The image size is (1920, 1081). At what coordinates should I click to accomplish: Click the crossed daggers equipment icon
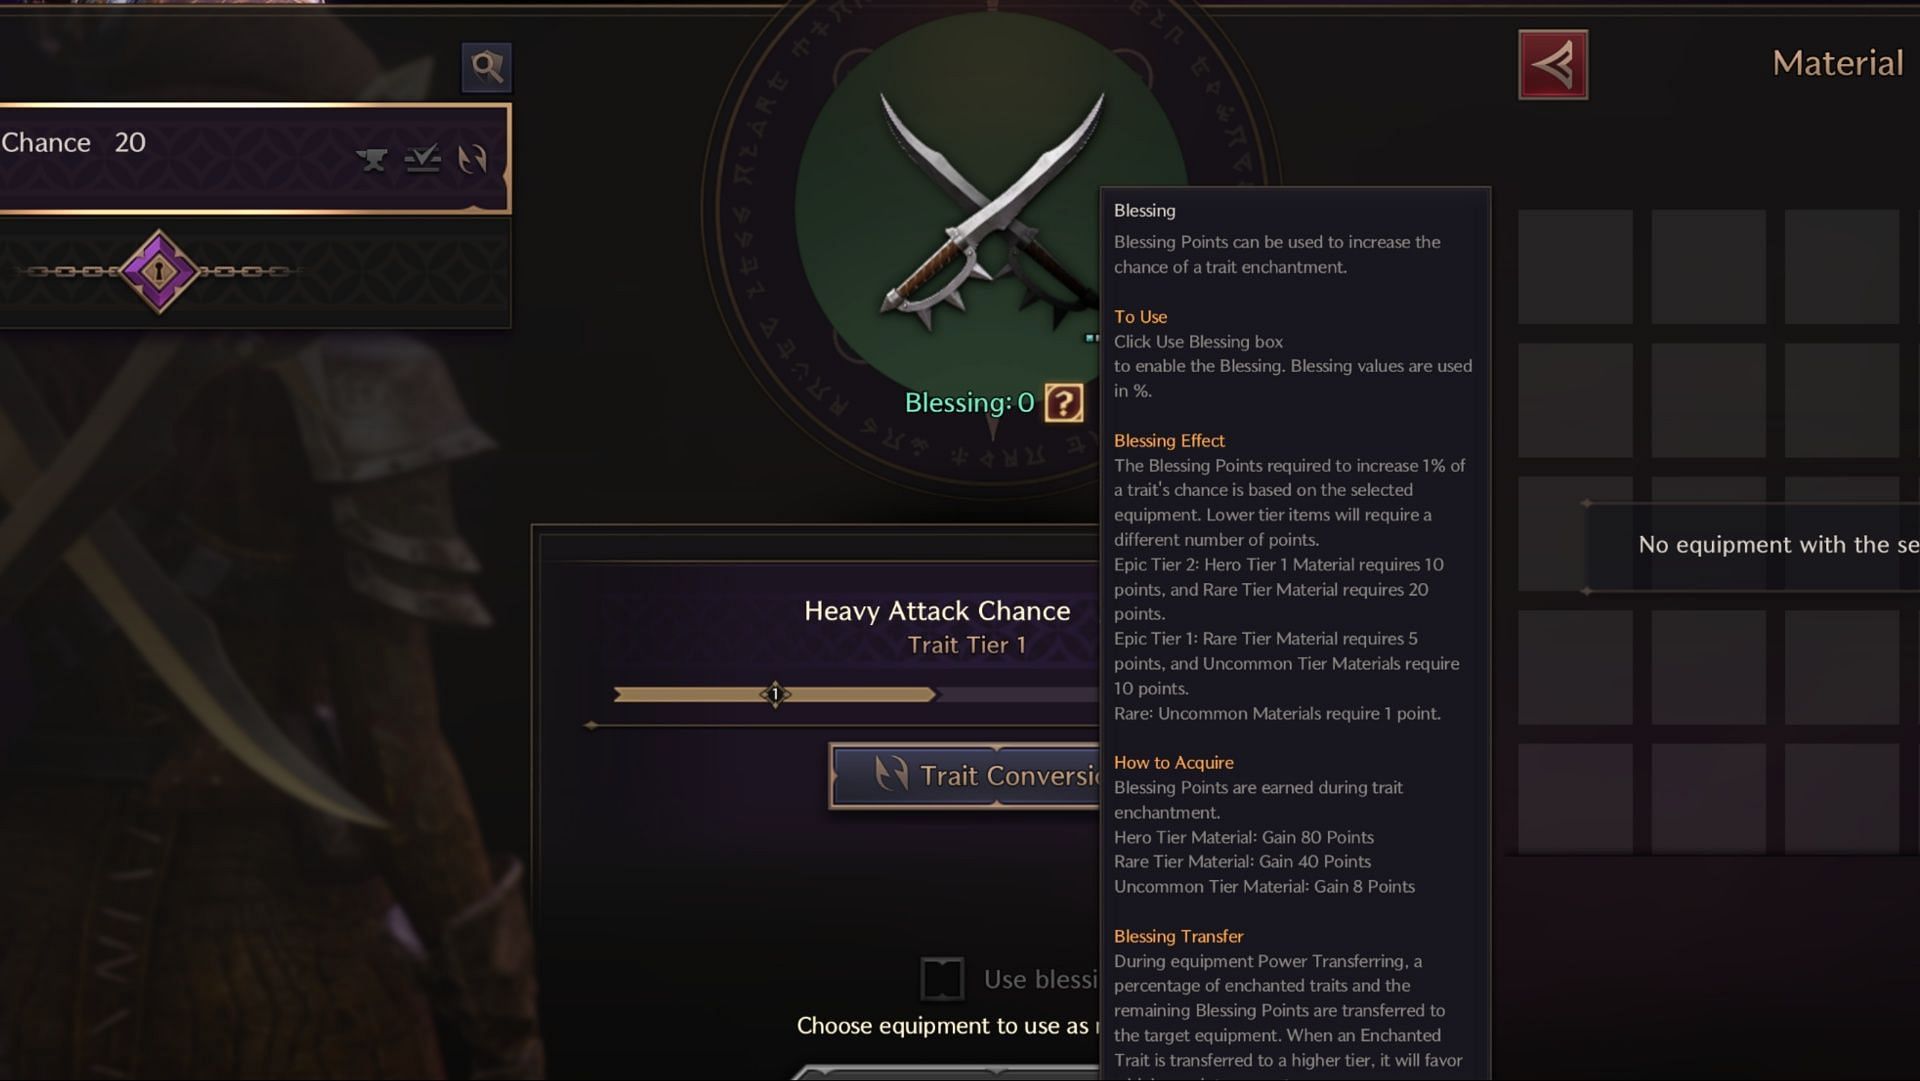coord(991,212)
